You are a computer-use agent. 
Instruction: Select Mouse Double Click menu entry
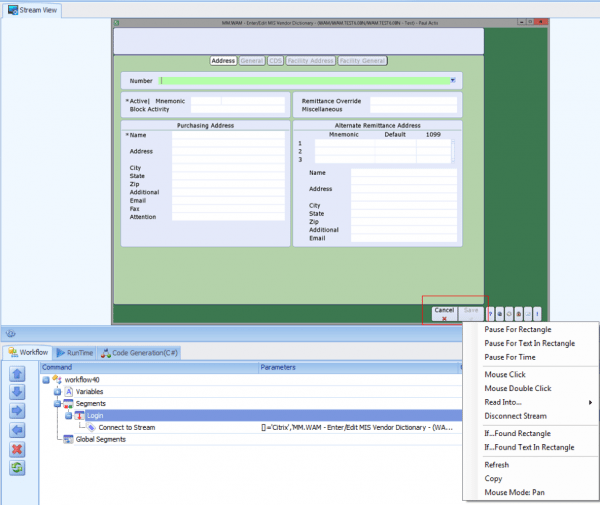518,388
